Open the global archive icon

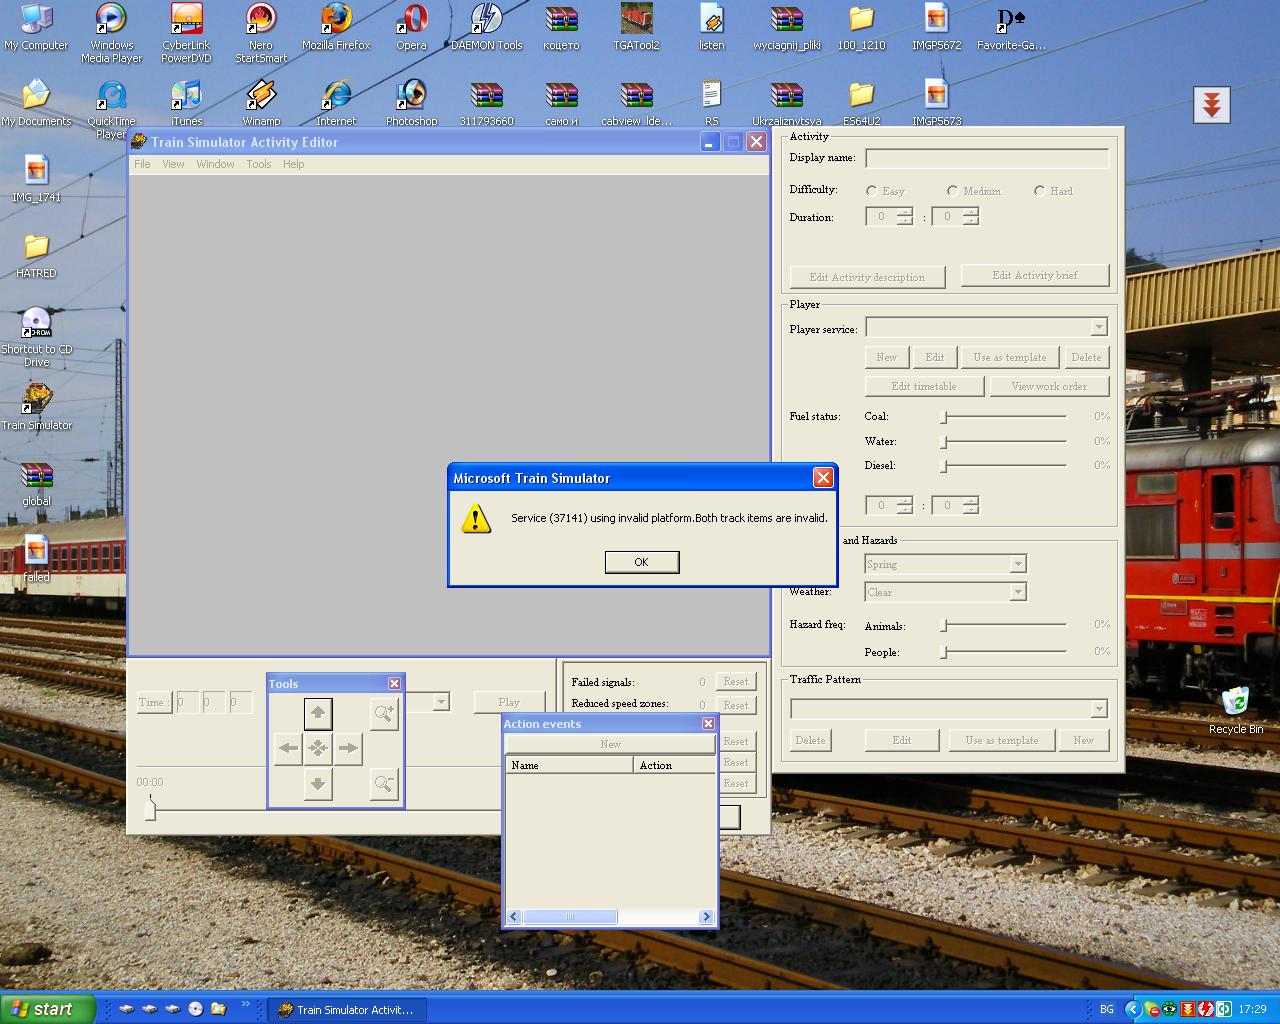tap(36, 483)
